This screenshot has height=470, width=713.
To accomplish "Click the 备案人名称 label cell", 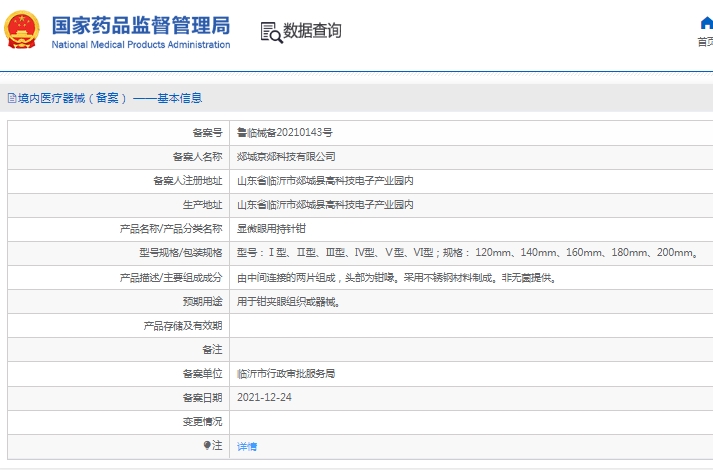I will coord(119,157).
